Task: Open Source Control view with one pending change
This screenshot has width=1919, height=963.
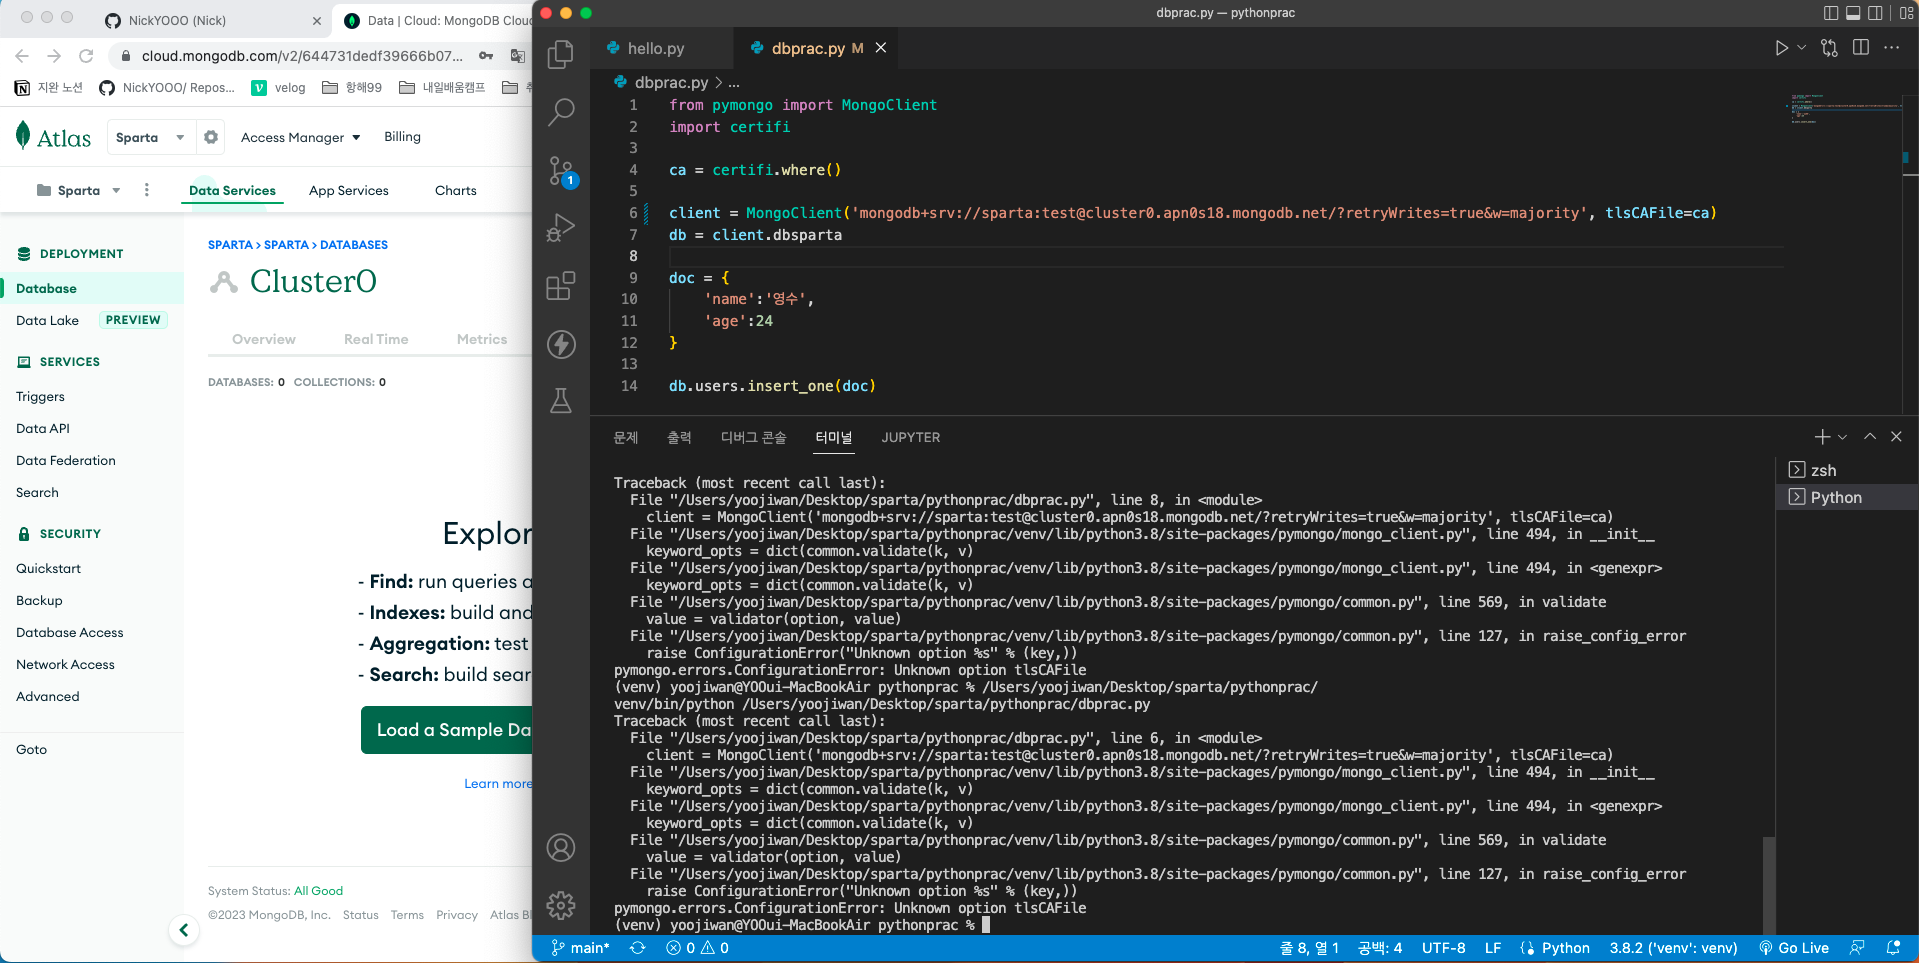Action: [x=561, y=171]
